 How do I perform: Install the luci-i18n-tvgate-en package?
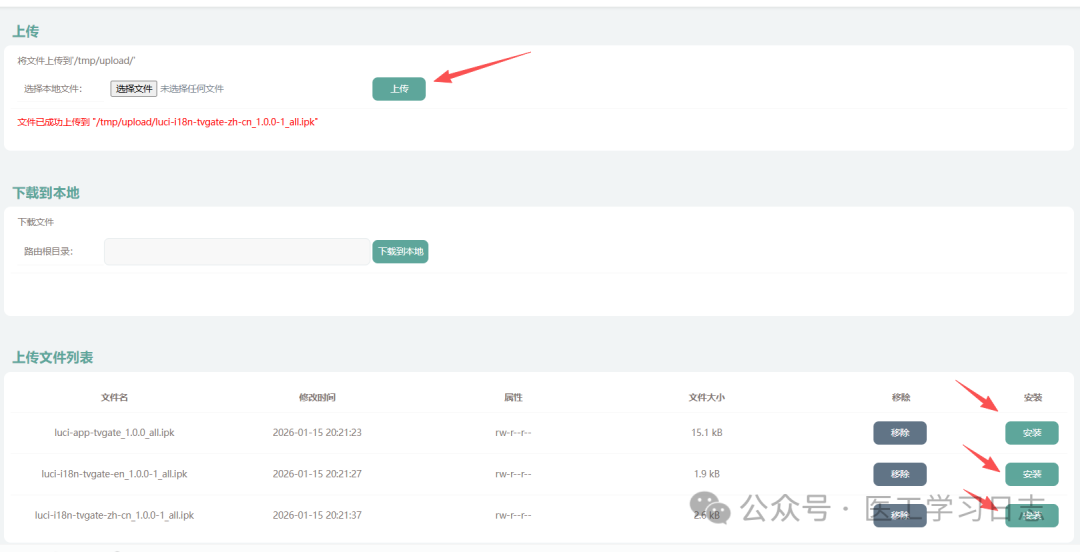point(1031,474)
